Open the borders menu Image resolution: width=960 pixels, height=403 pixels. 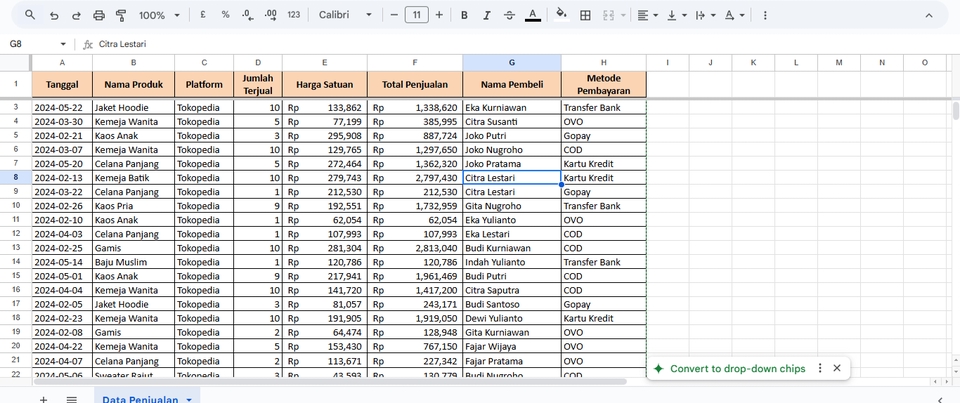(585, 15)
